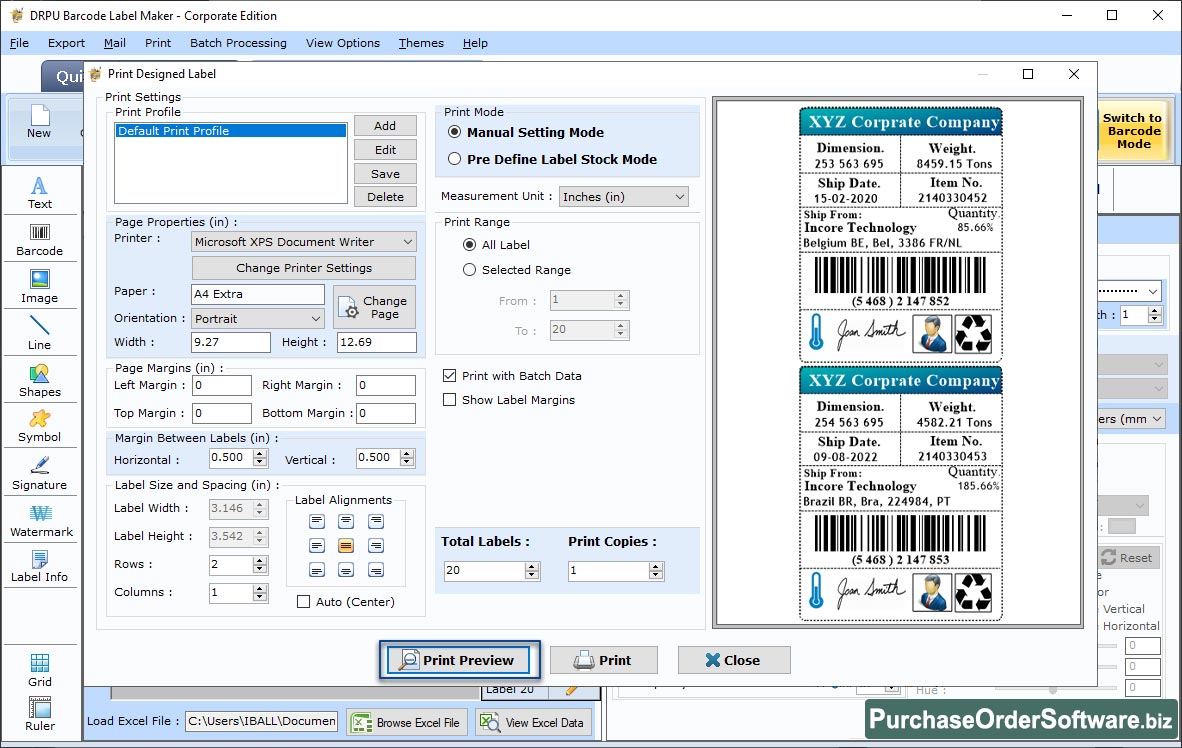Enable Auto (Center) alignment checkbox
1182x748 pixels.
304,602
